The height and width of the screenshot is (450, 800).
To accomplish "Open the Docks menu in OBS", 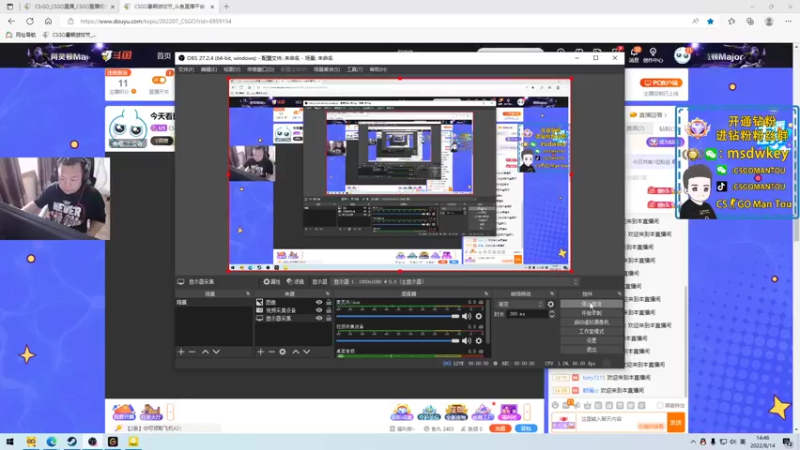I will click(x=260, y=69).
